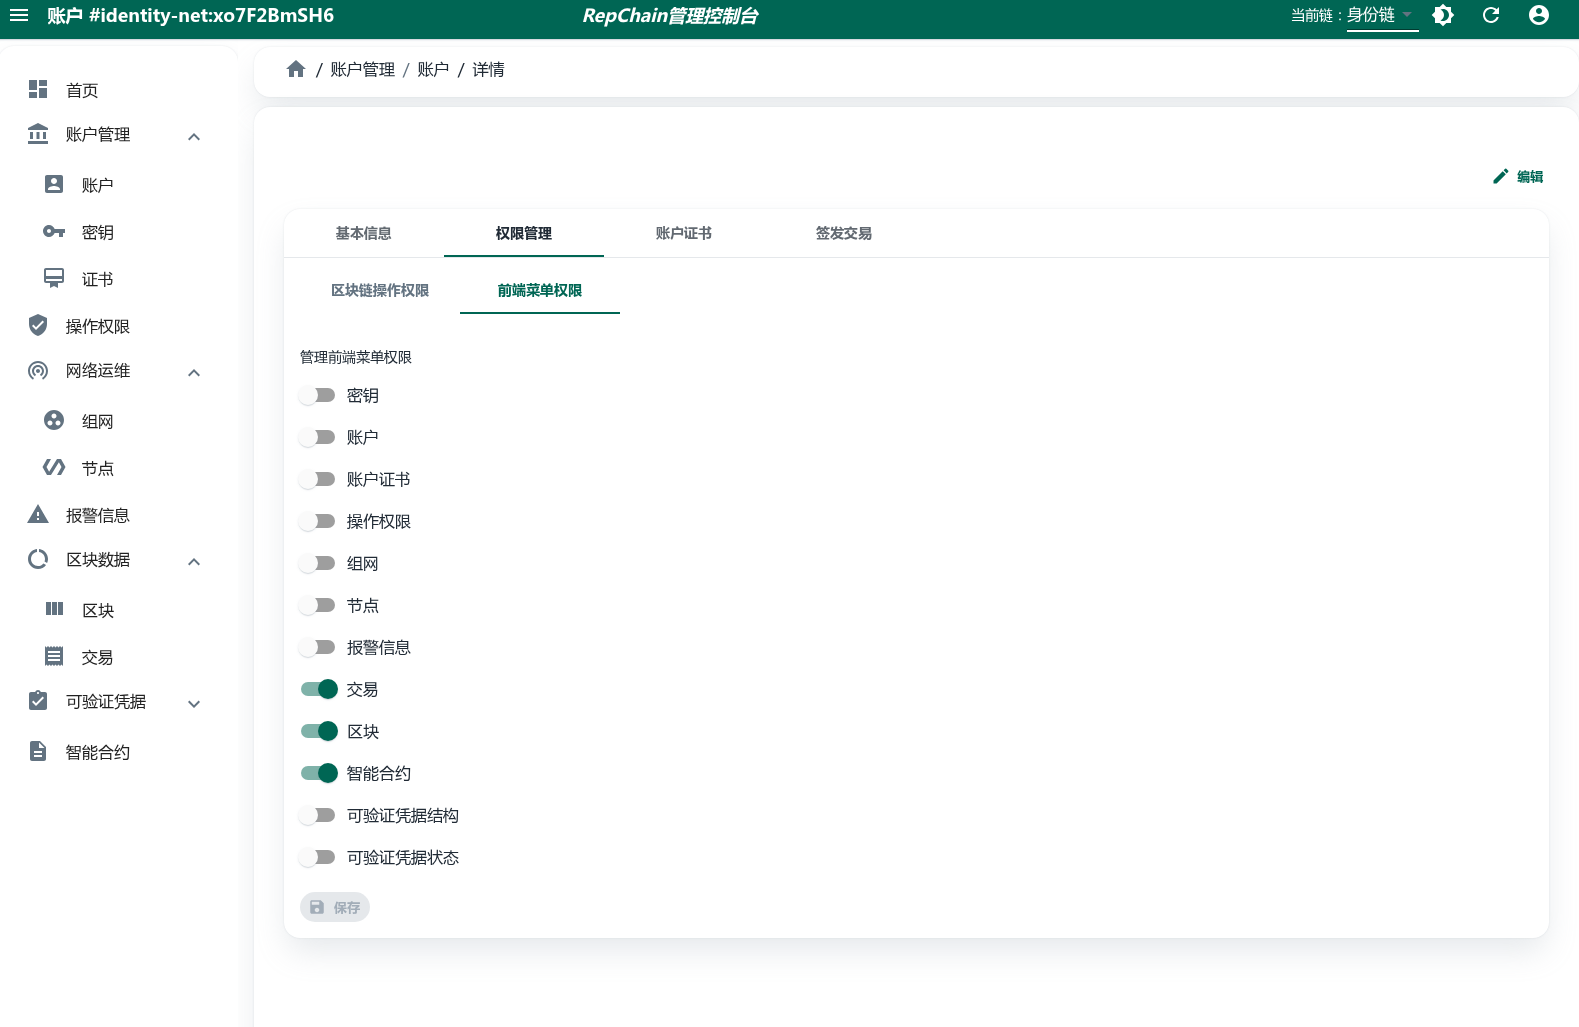Enable the 报警信息 permission switch
Viewport: 1579px width, 1027px height.
(x=318, y=647)
